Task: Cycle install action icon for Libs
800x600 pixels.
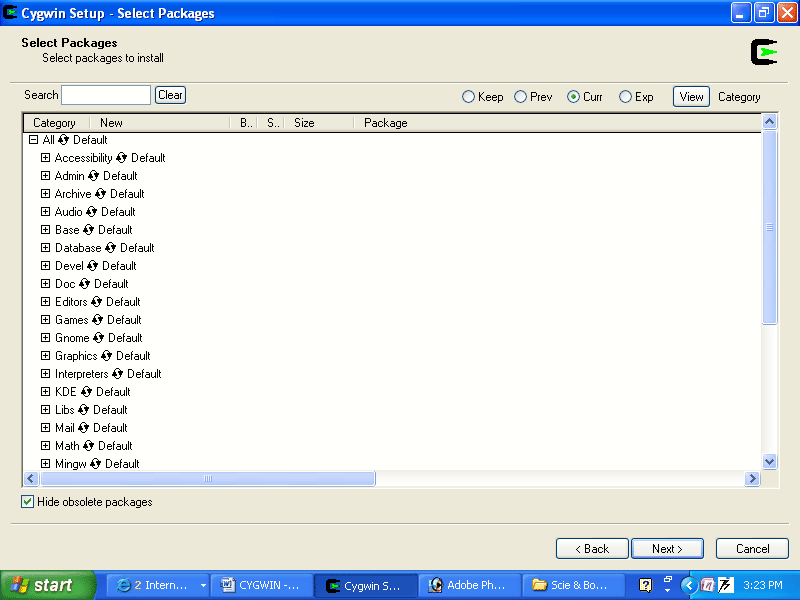Action: click(x=84, y=410)
